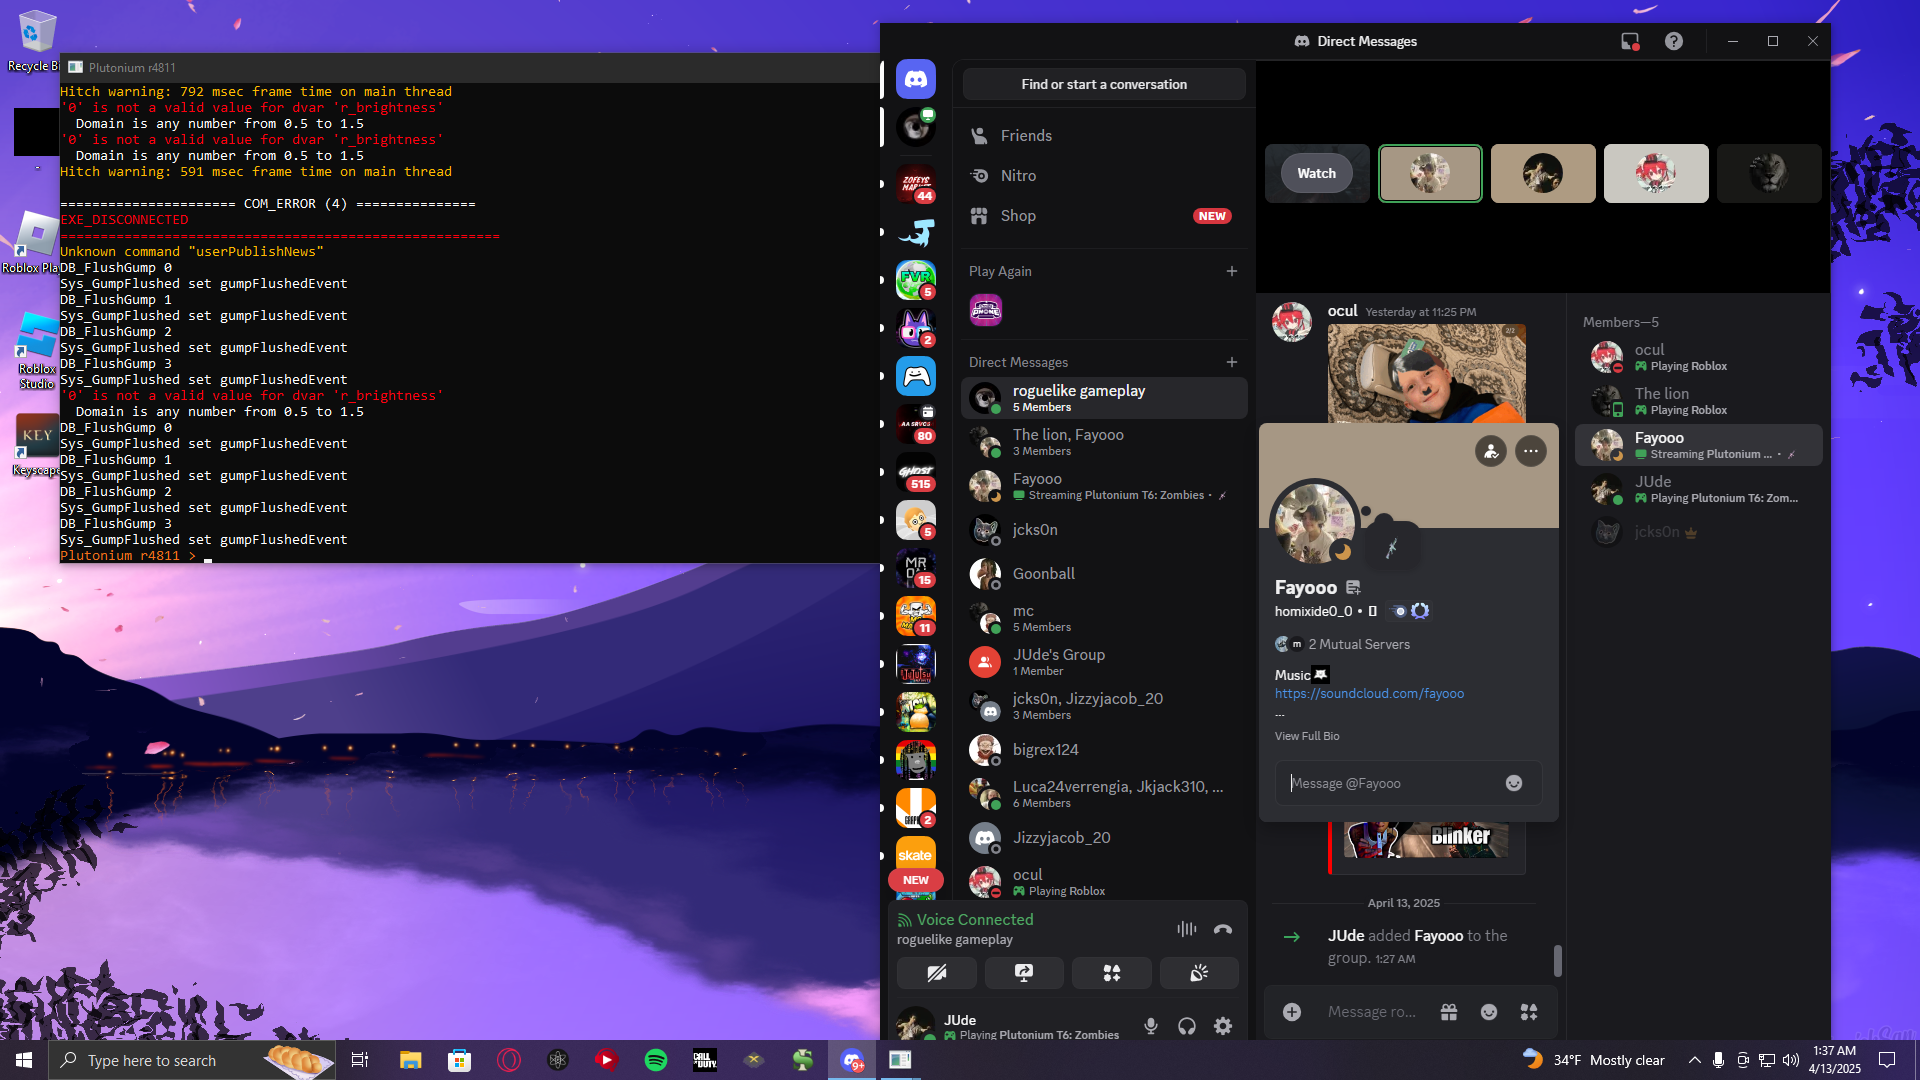
Task: Open the FVR server icon
Action: pos(915,280)
